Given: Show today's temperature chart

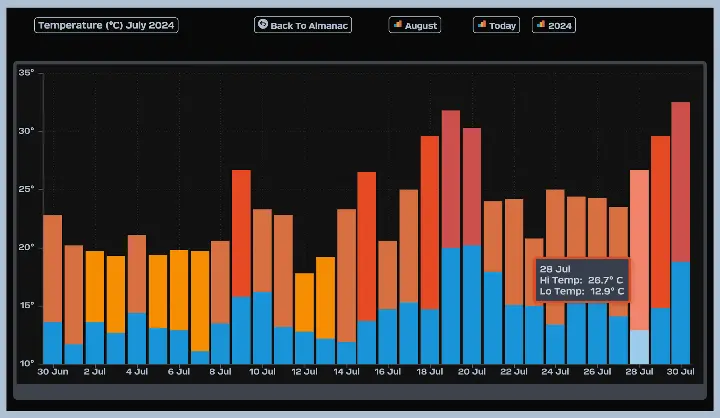Looking at the screenshot, I should coord(497,25).
